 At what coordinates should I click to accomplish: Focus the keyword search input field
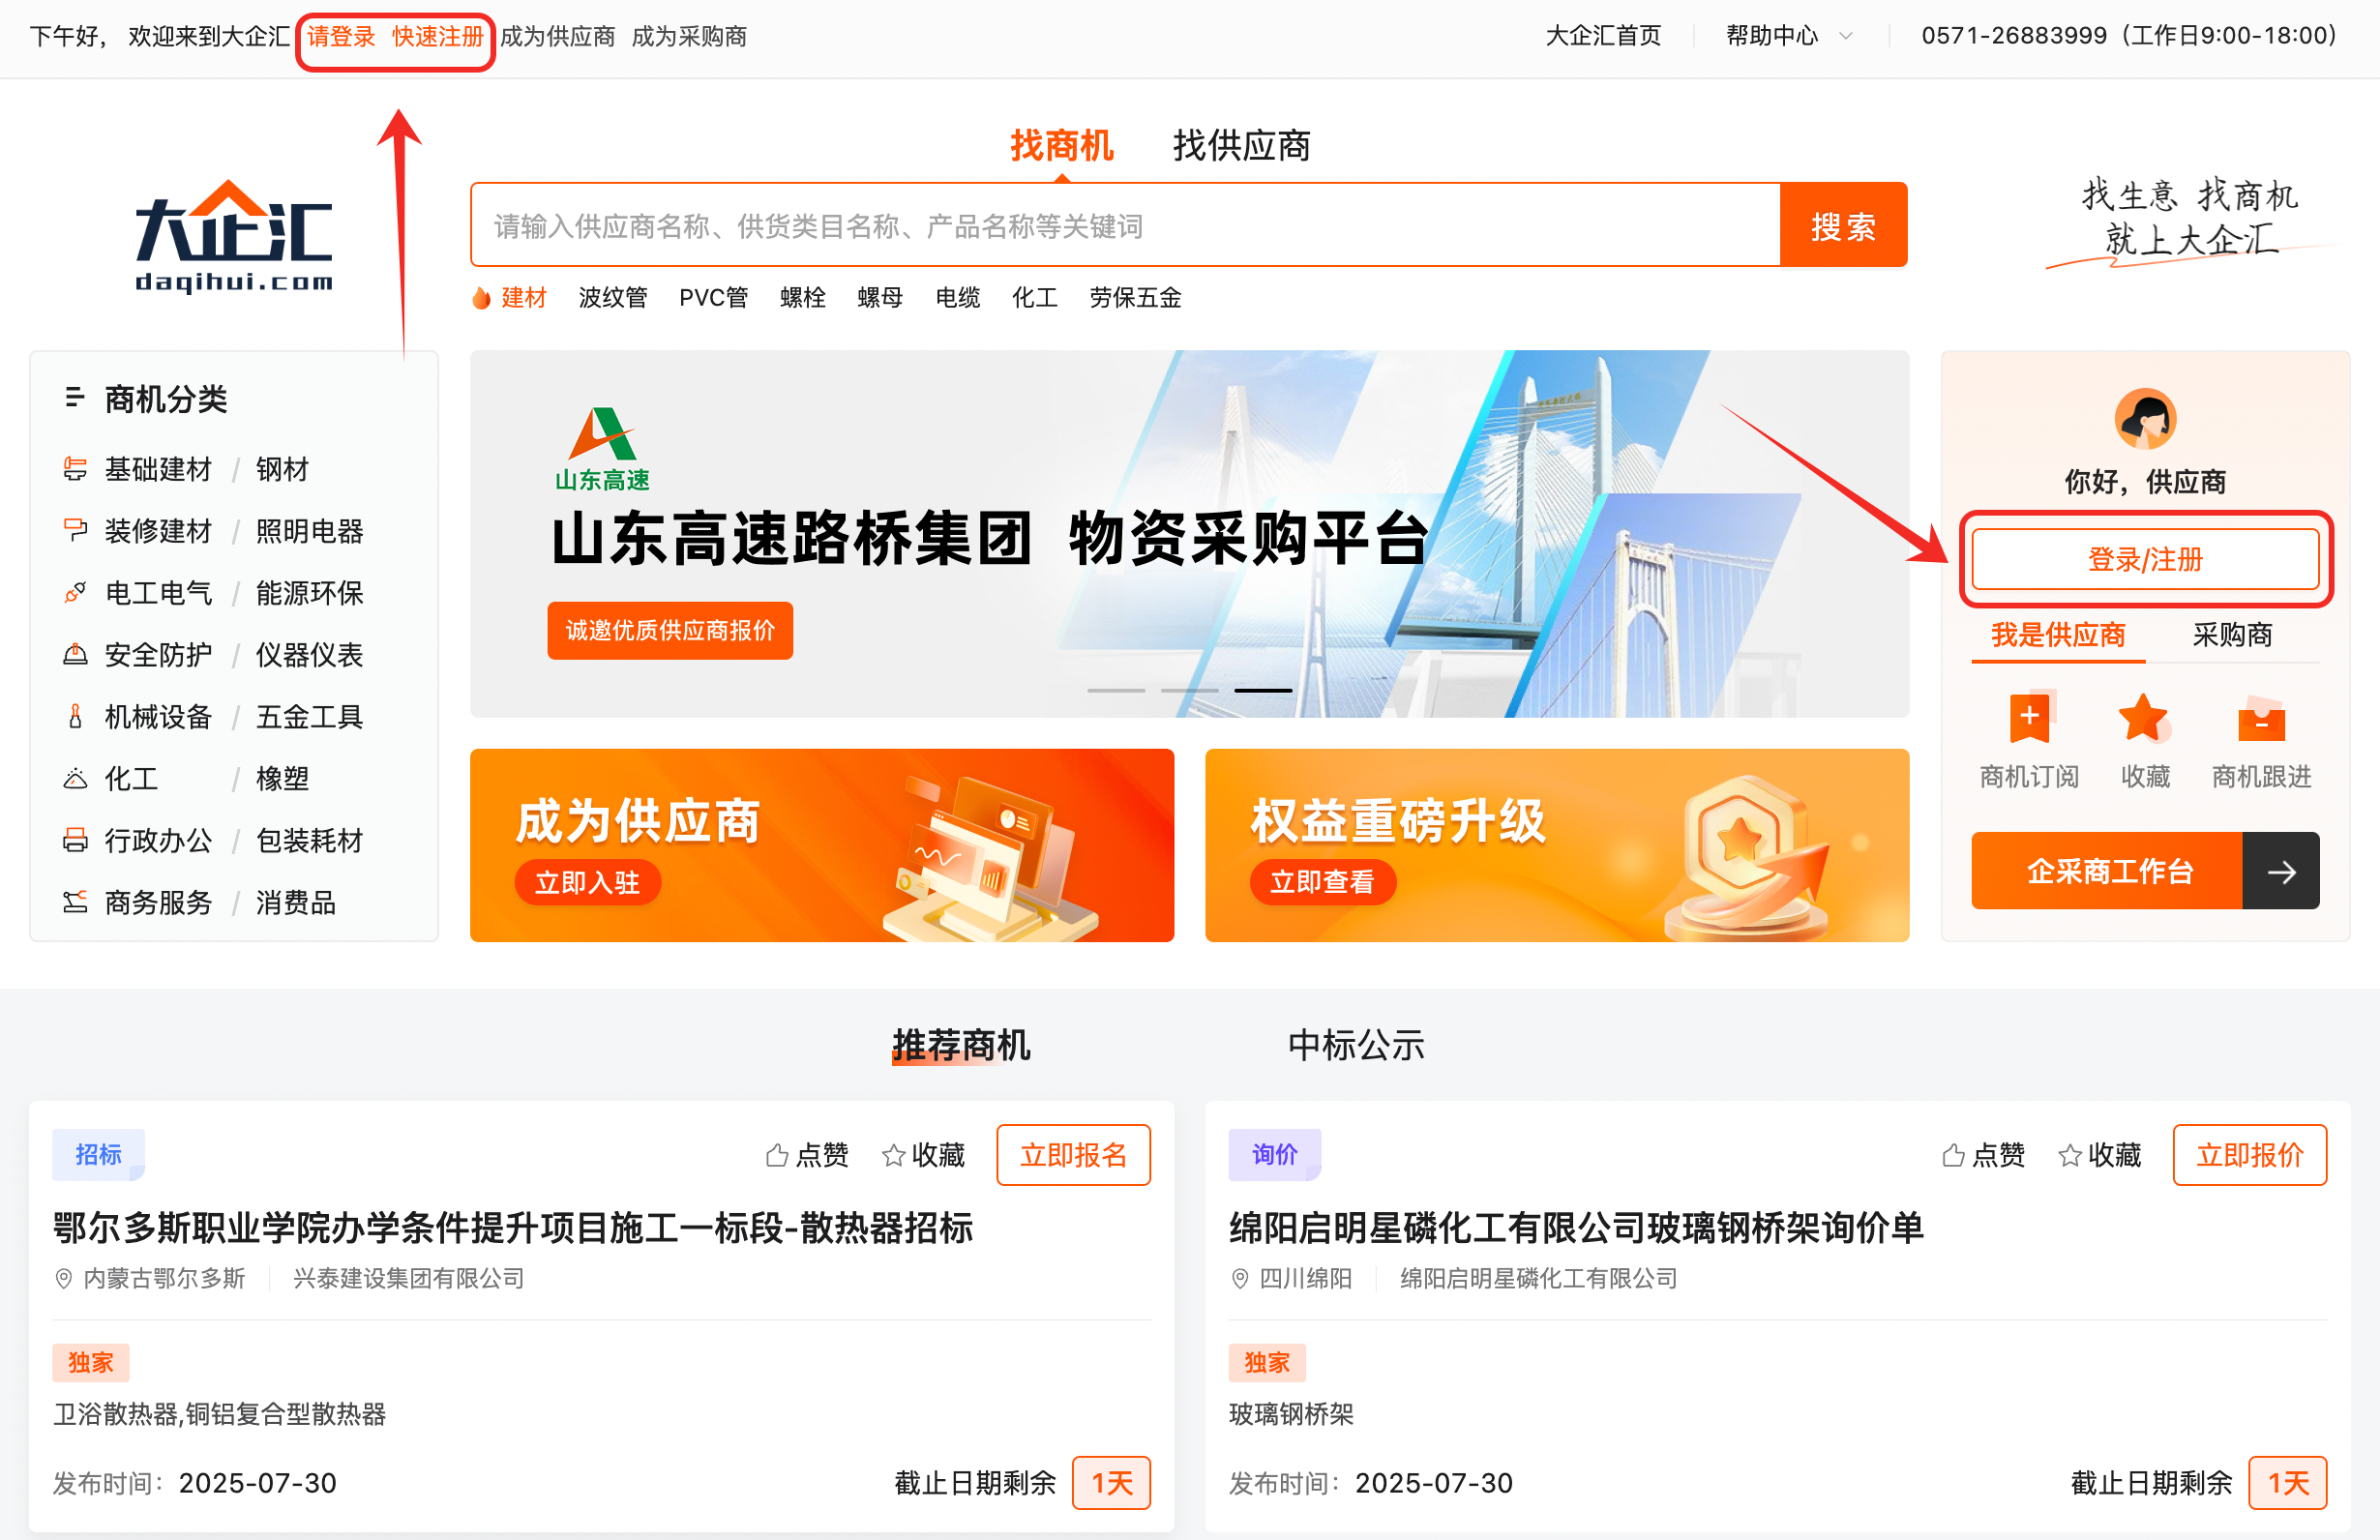pyautogui.click(x=1125, y=225)
